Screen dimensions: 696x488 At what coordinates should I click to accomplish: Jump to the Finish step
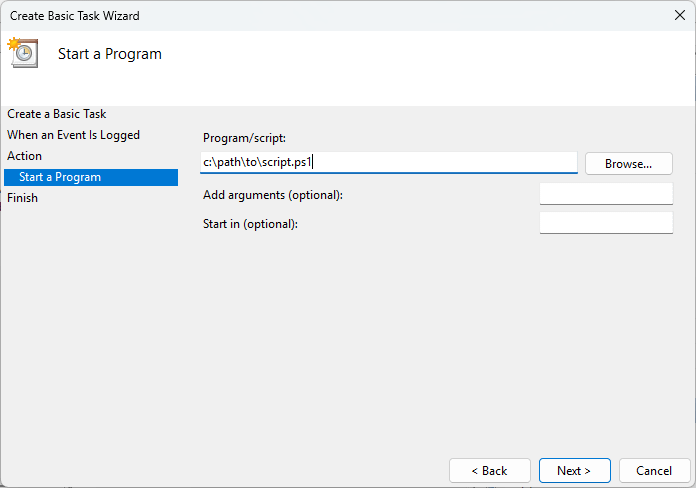point(23,198)
